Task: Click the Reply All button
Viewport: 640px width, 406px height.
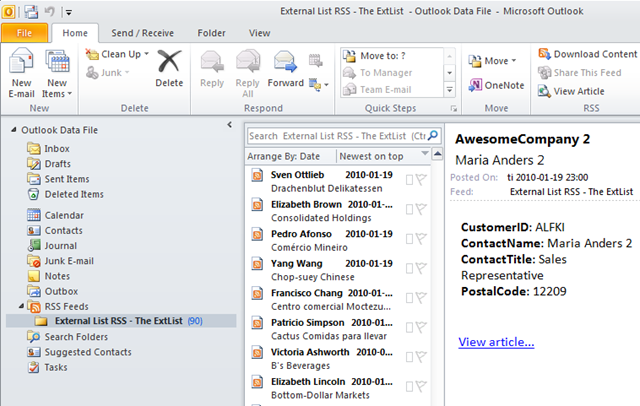Action: coord(247,73)
